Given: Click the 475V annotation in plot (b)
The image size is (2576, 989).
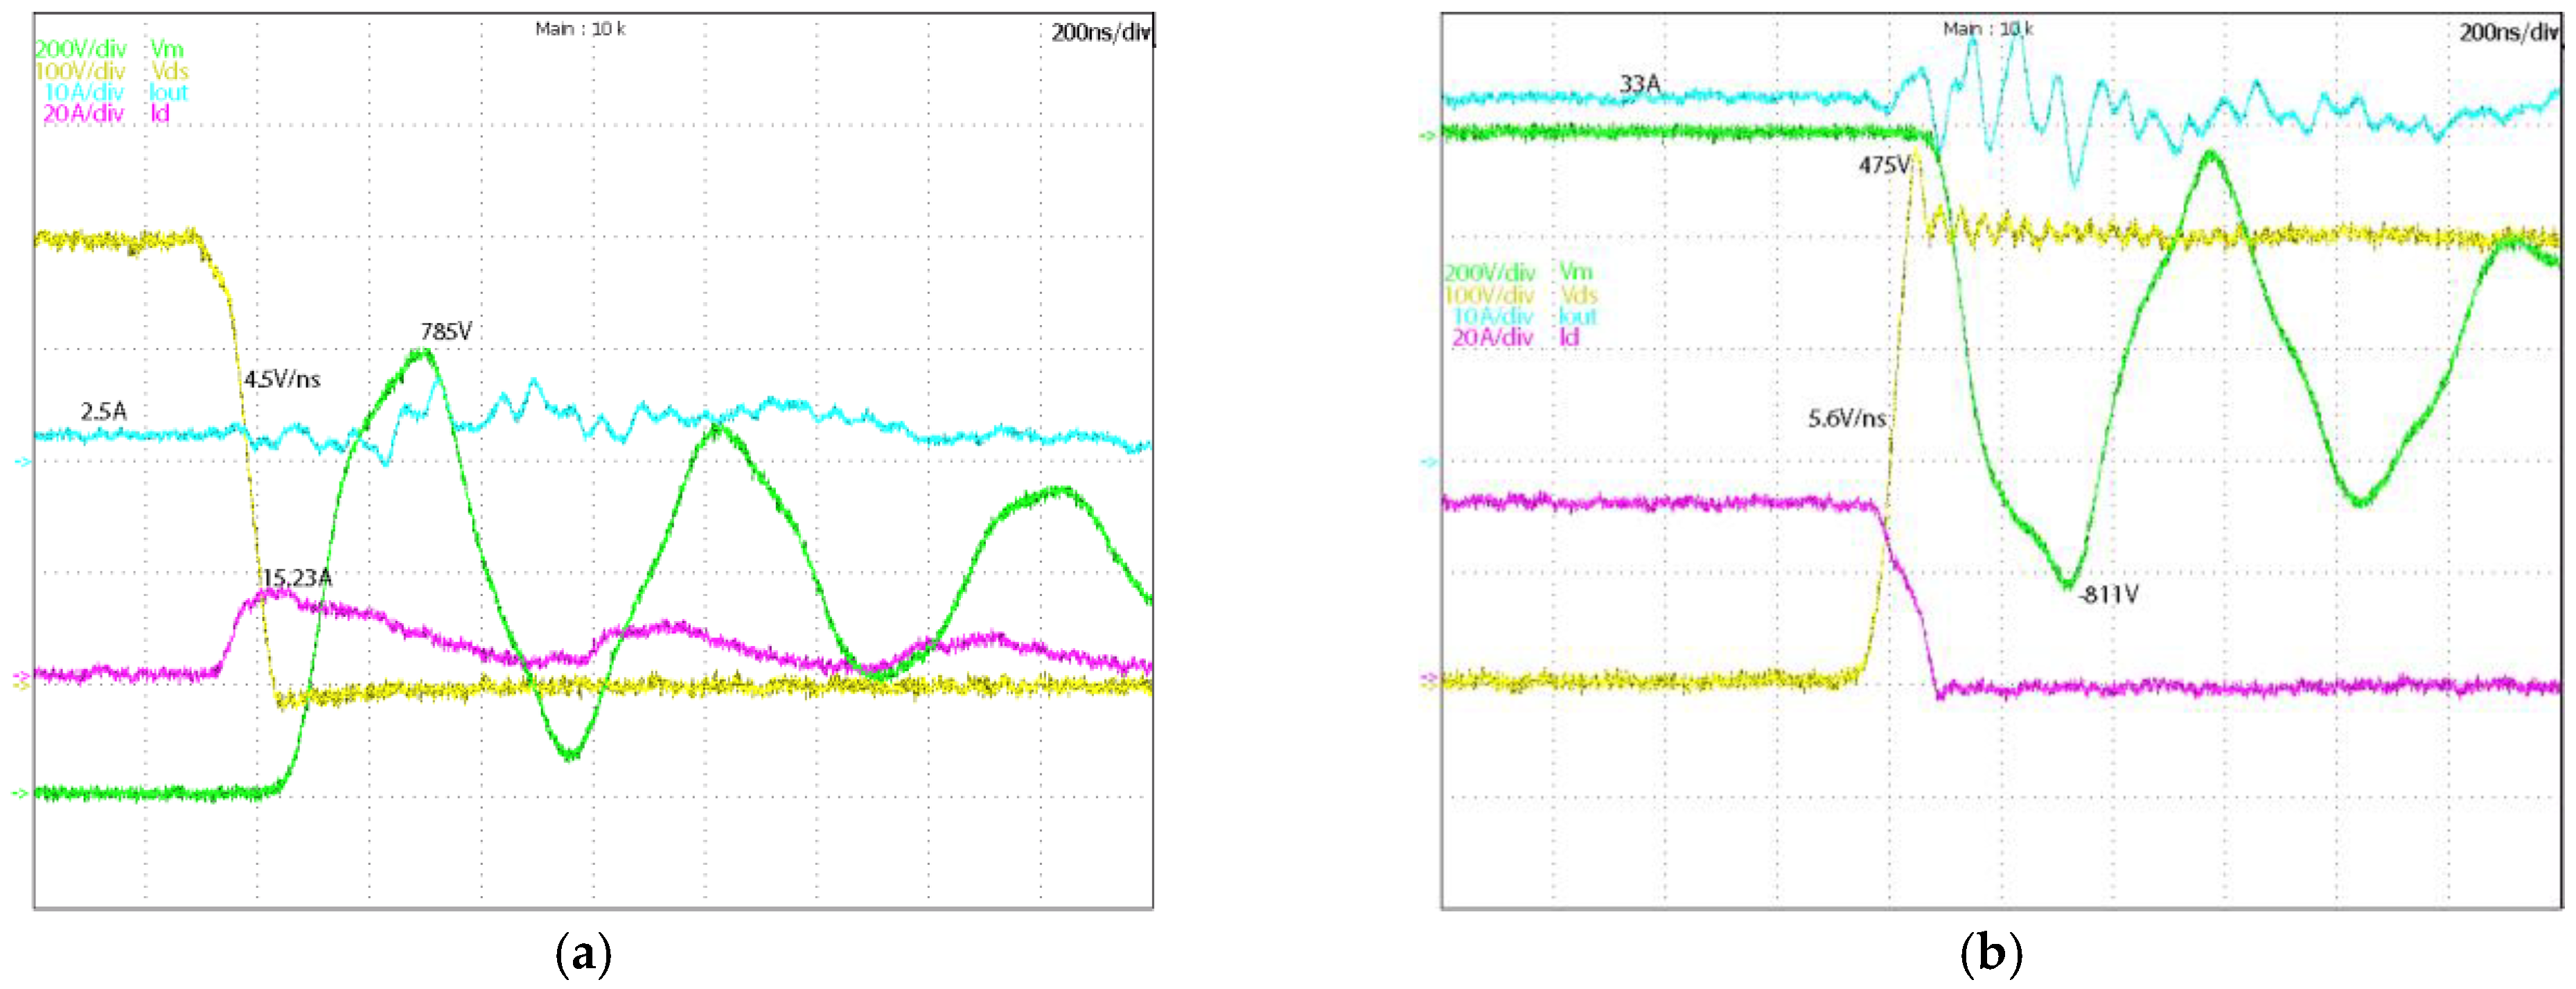Looking at the screenshot, I should (1885, 165).
